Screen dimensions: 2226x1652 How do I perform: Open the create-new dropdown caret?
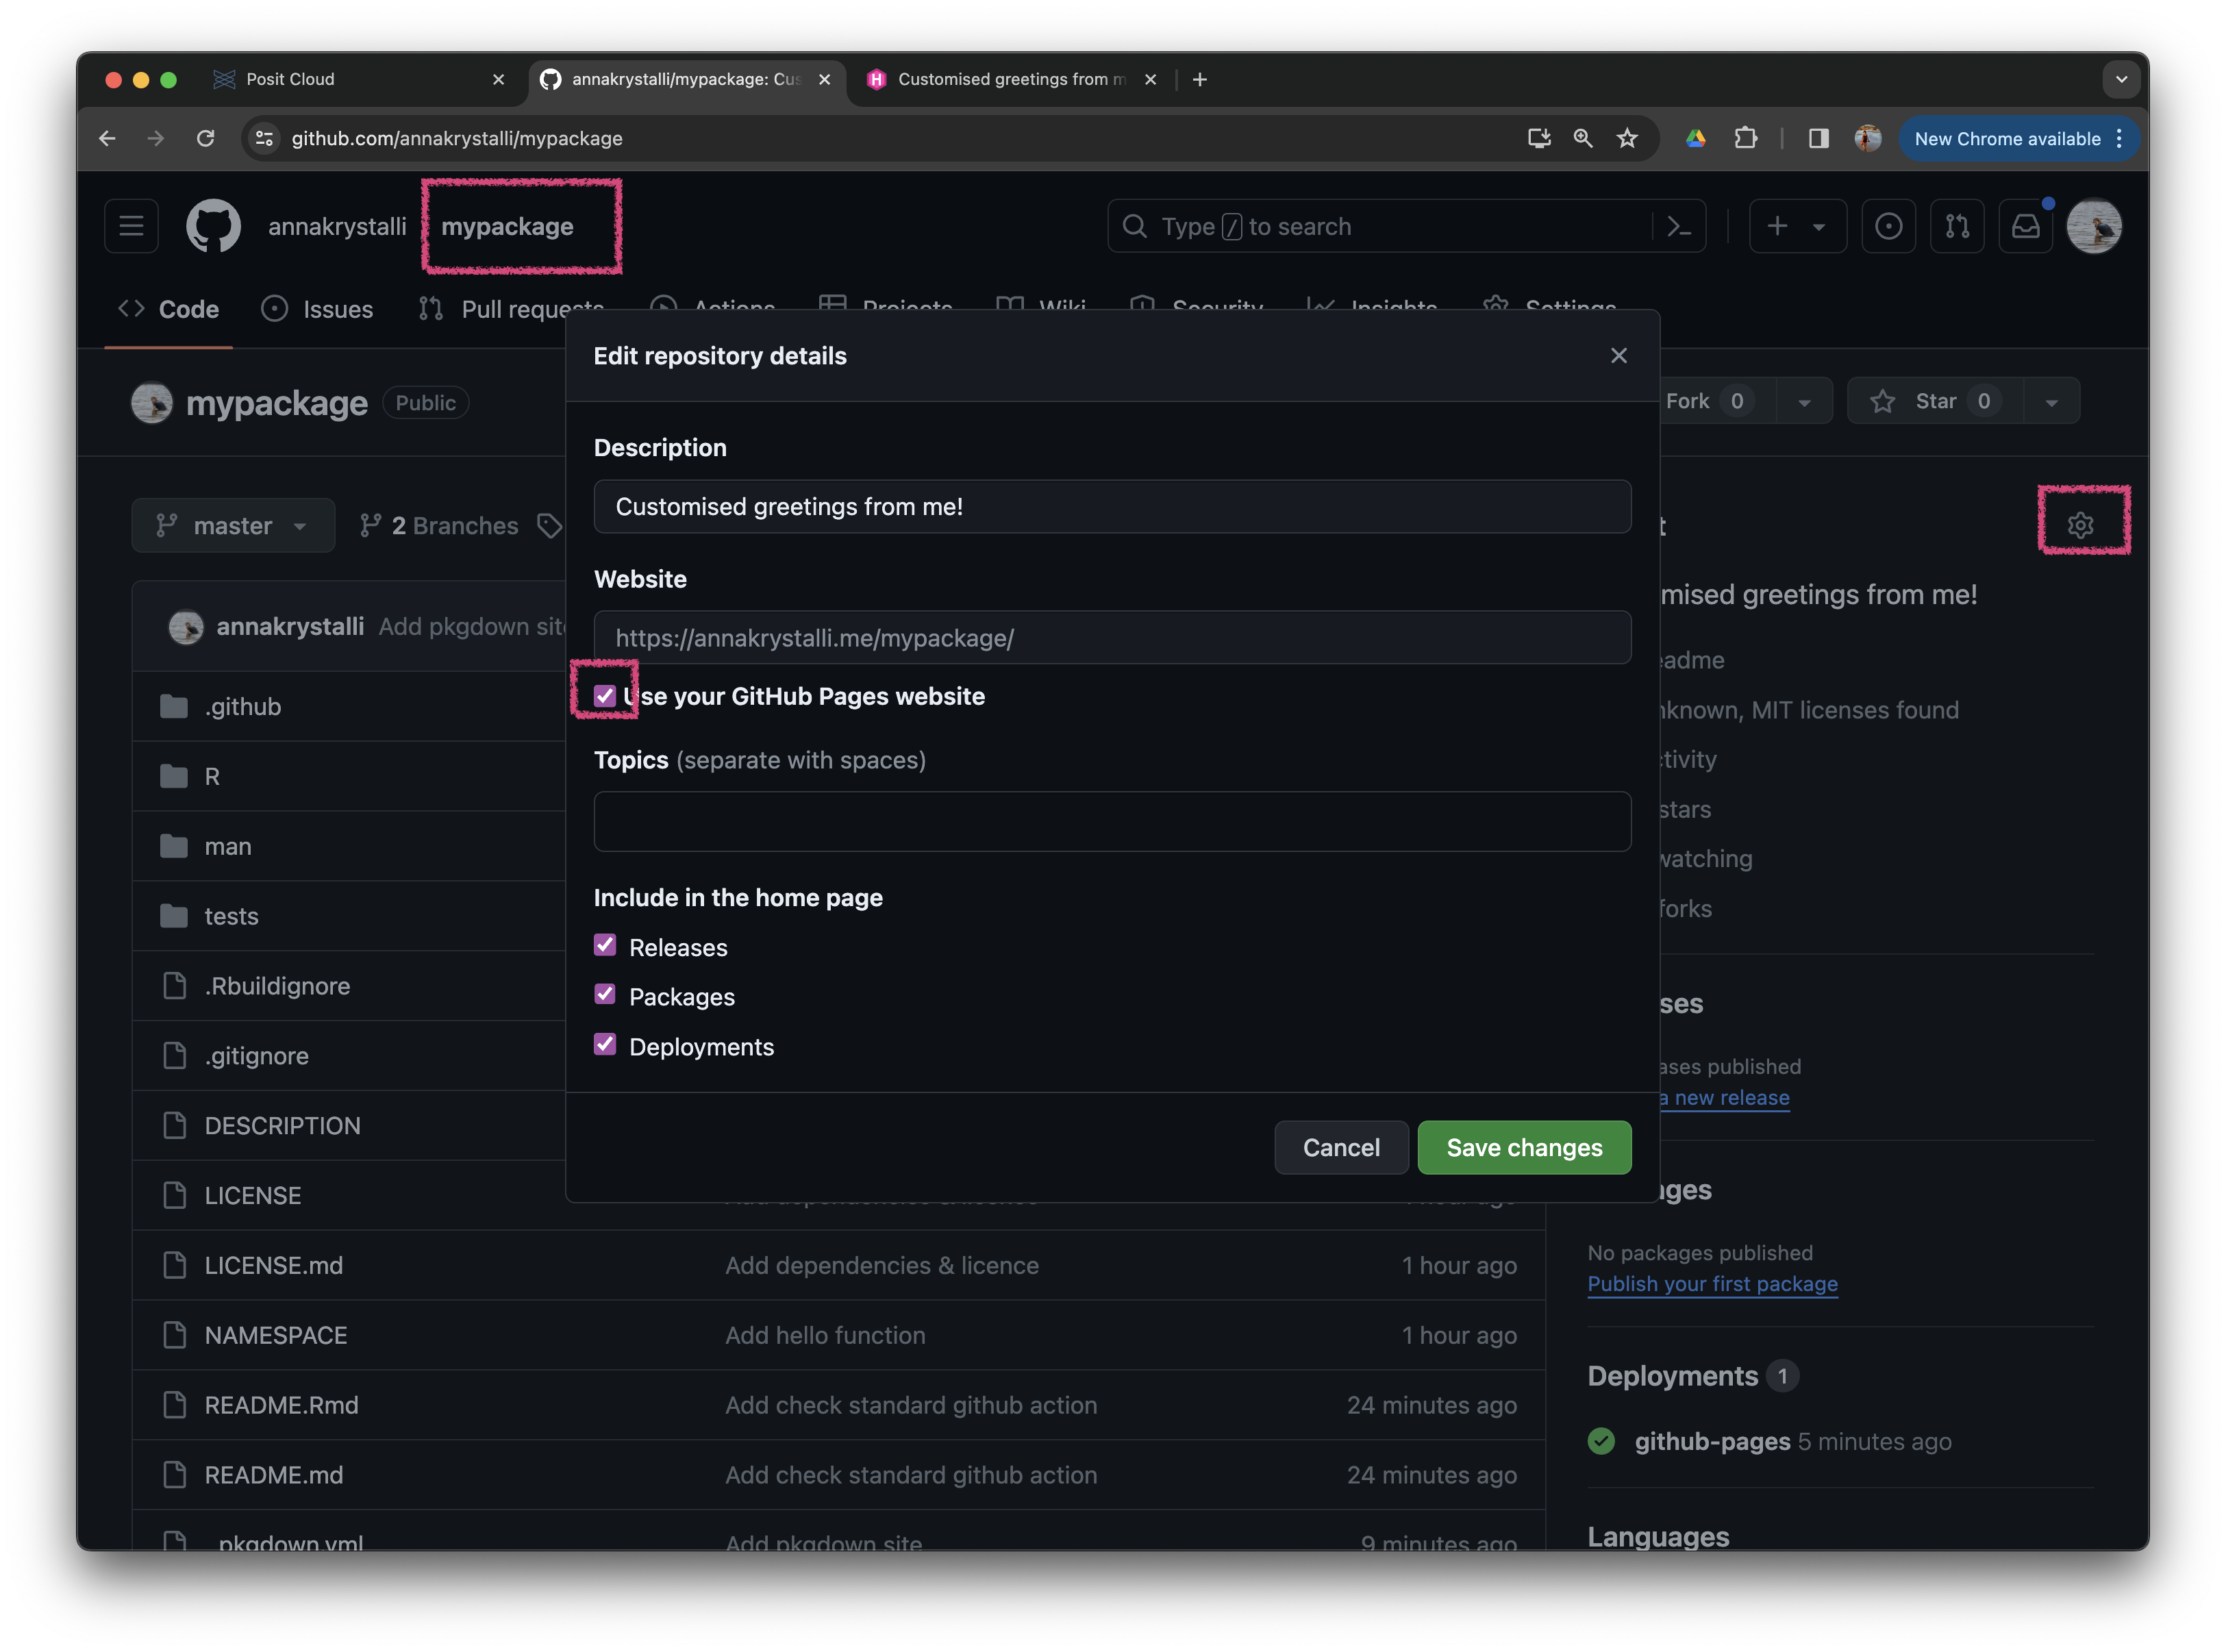point(1818,228)
